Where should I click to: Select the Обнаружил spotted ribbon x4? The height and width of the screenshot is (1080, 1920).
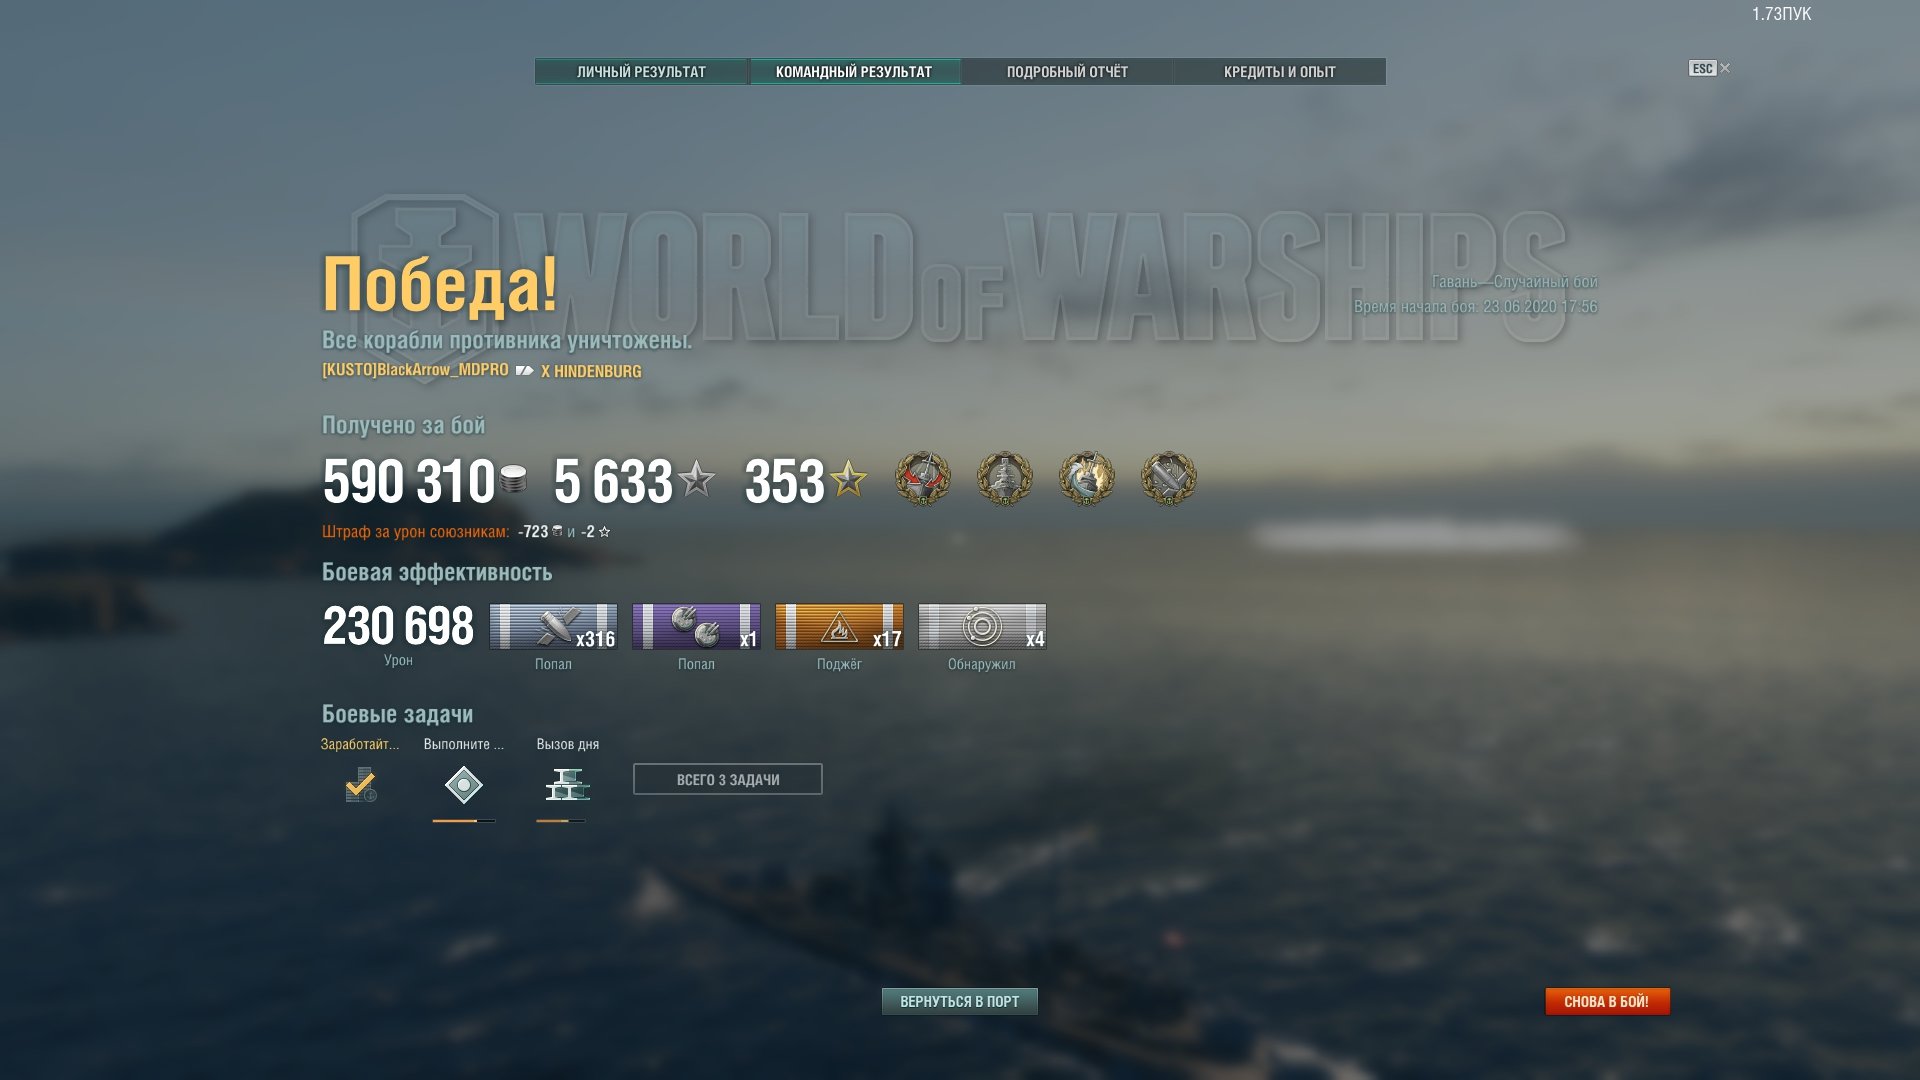(982, 627)
